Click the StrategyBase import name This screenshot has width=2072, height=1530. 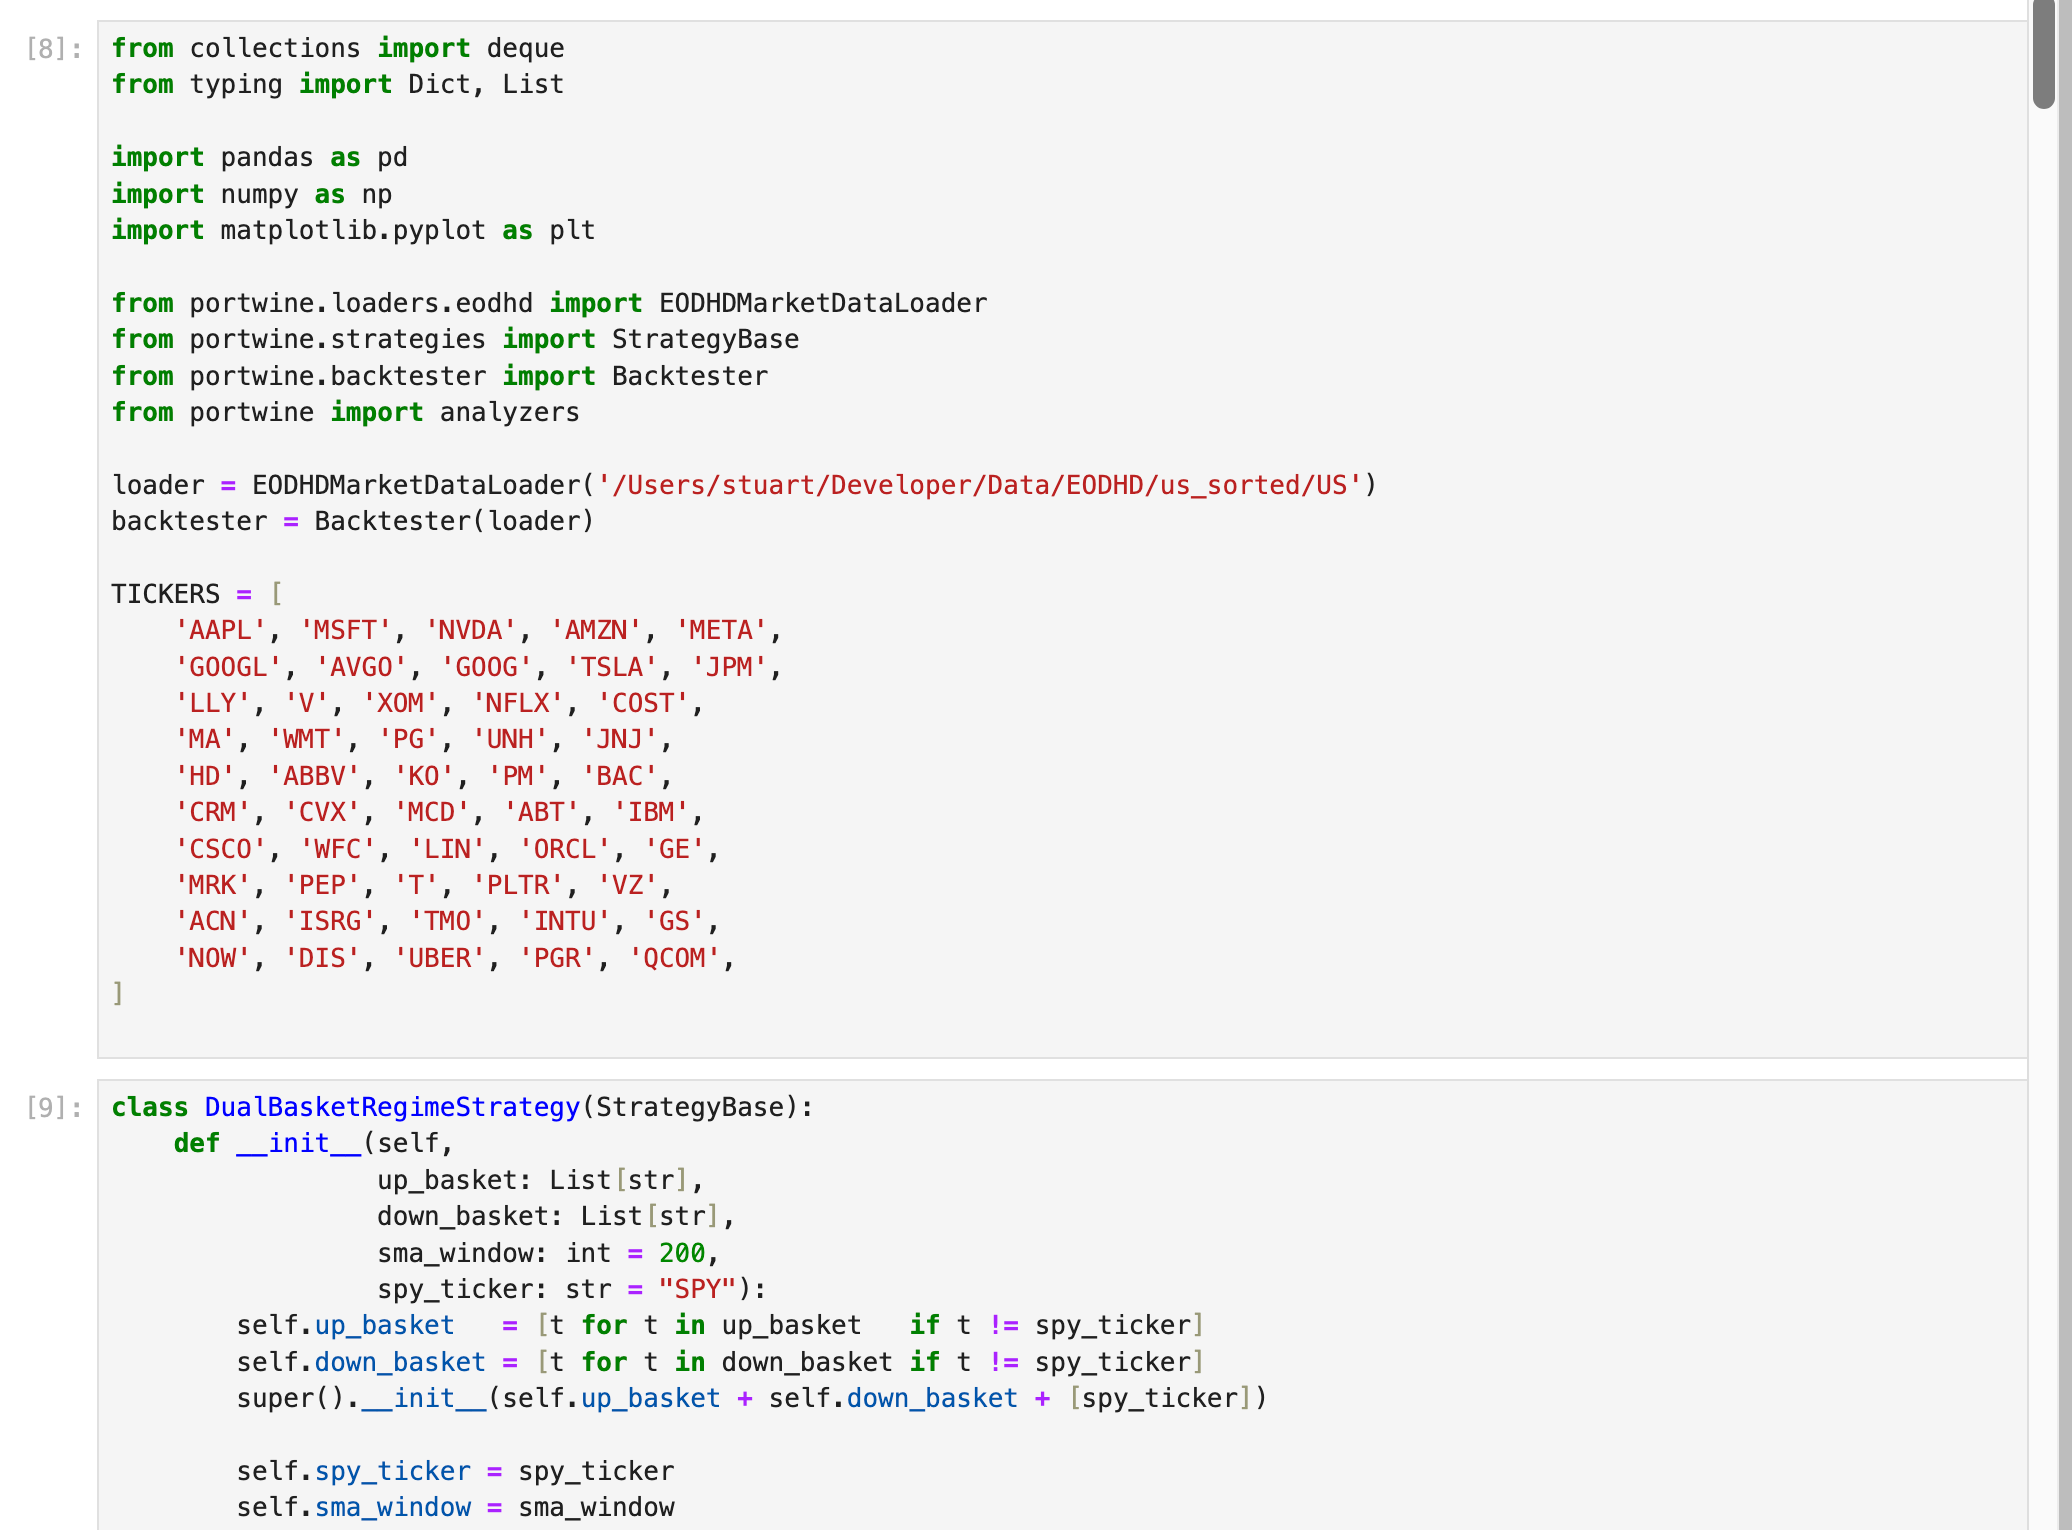705,340
